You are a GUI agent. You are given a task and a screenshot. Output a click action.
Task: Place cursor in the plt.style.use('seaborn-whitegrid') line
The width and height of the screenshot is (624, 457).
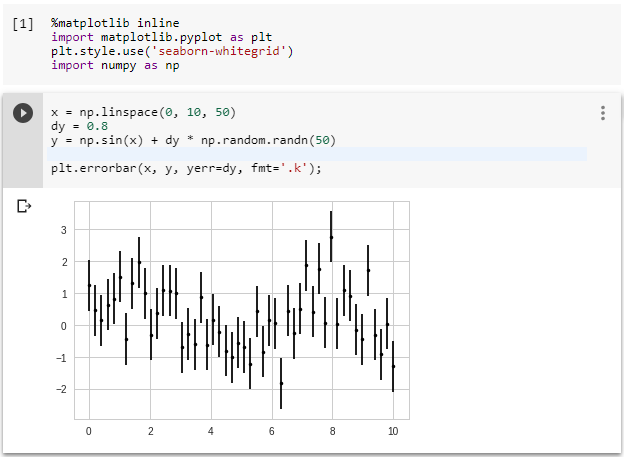[x=172, y=51]
